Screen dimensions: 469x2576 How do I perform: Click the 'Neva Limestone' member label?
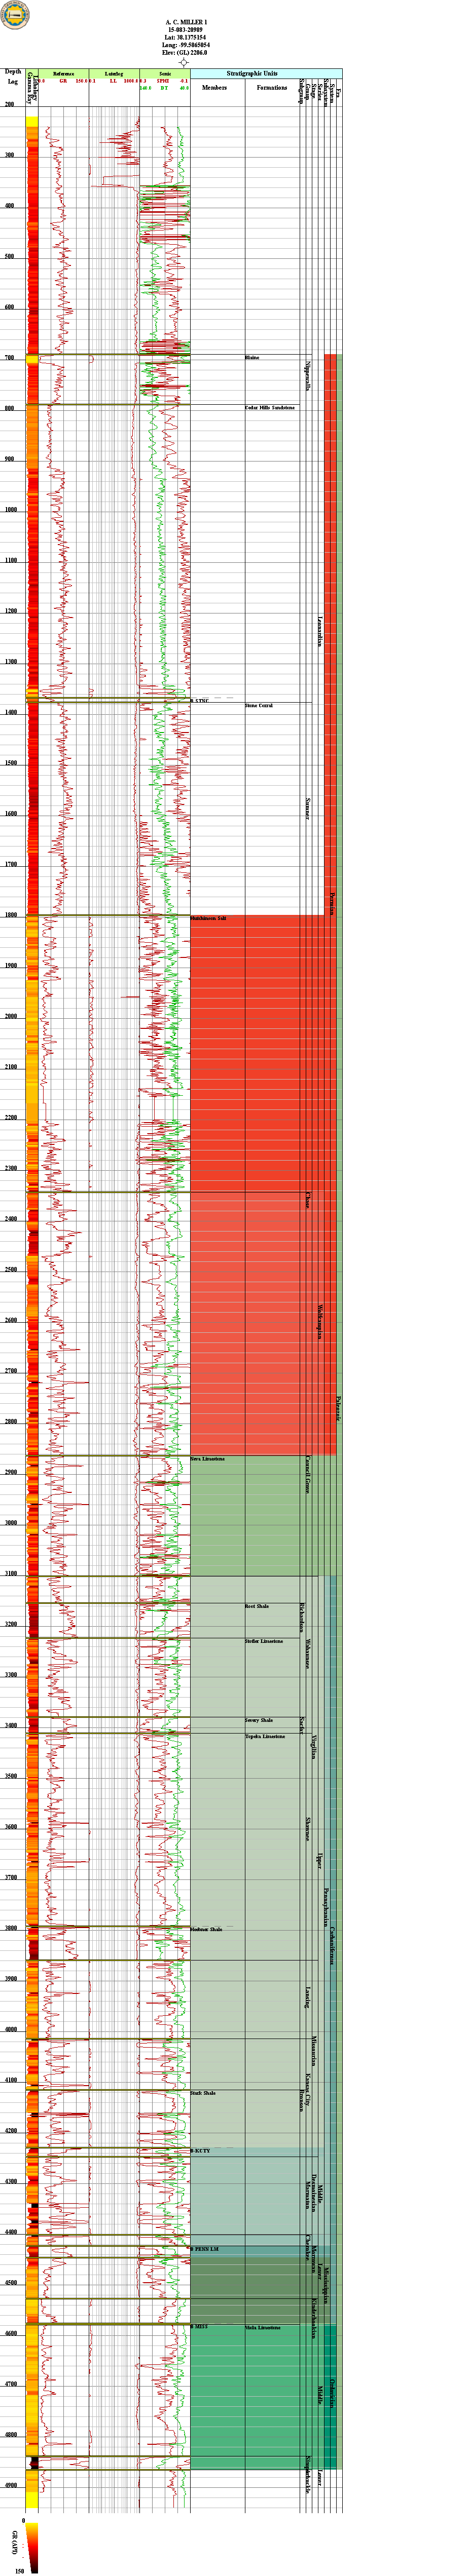(x=208, y=1459)
